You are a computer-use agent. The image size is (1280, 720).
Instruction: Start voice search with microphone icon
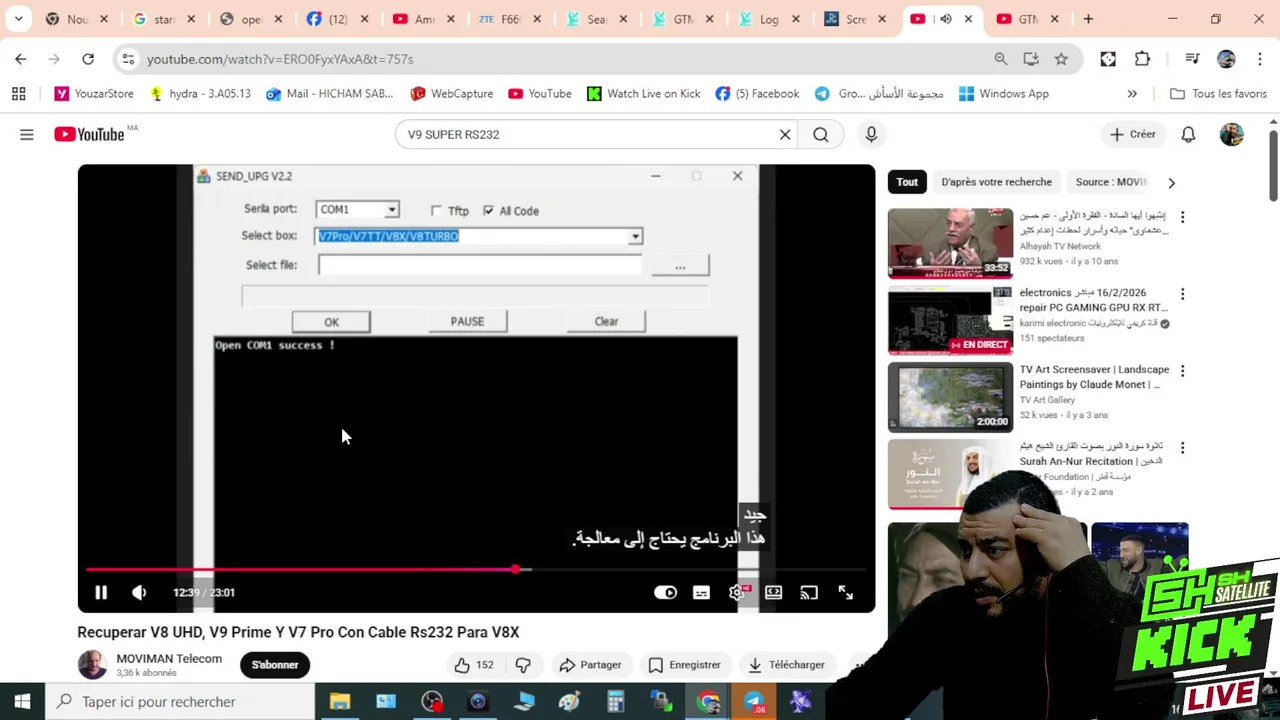coord(871,134)
